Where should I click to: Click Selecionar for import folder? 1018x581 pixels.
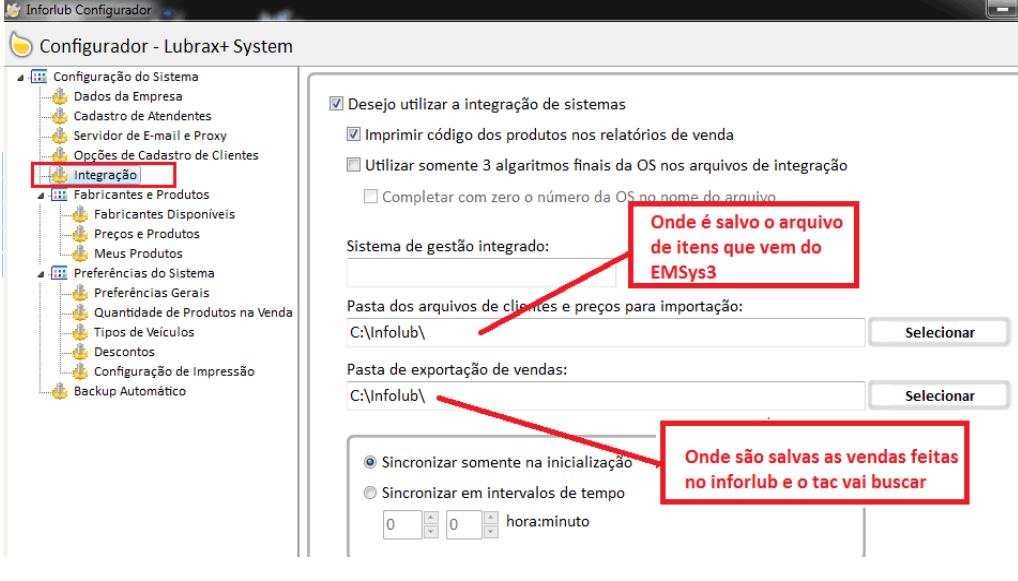[939, 332]
